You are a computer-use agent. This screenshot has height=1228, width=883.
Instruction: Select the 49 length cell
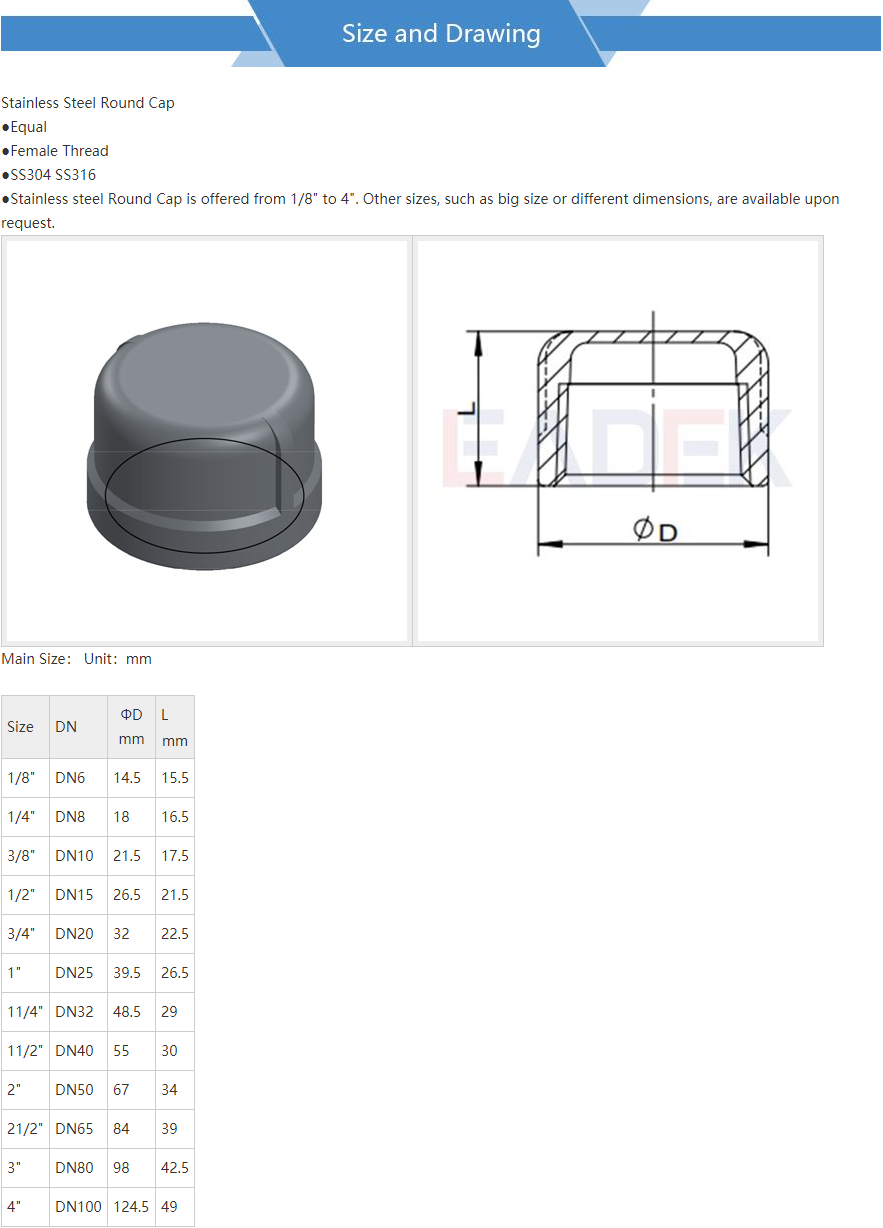[175, 1207]
